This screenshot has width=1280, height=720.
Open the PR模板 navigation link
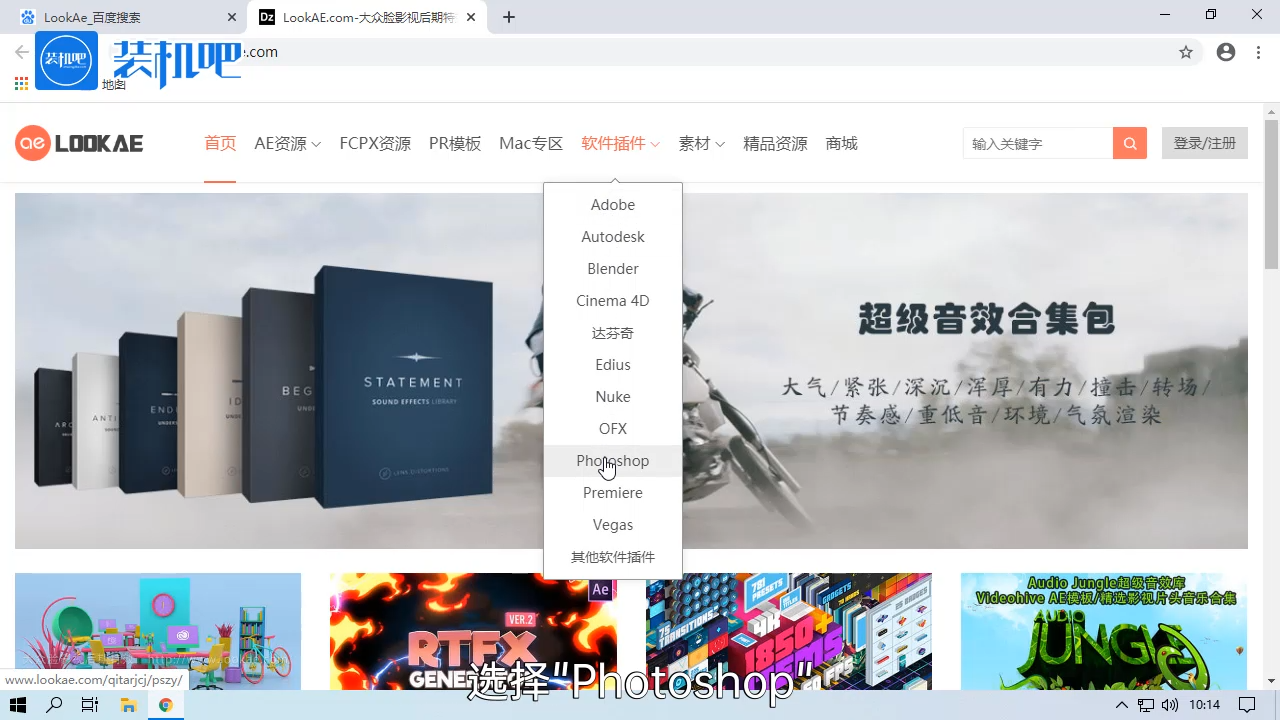[455, 143]
